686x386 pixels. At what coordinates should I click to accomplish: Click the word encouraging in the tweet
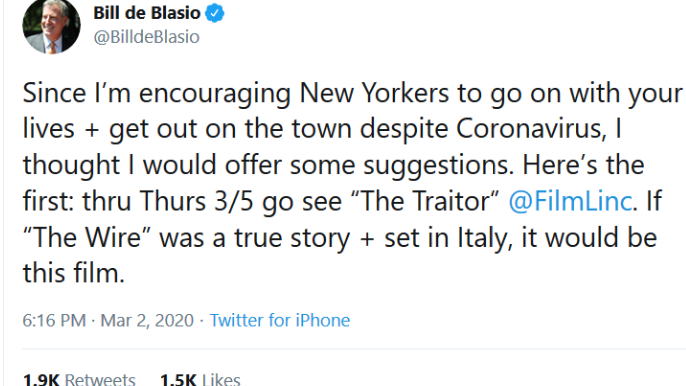(x=215, y=95)
